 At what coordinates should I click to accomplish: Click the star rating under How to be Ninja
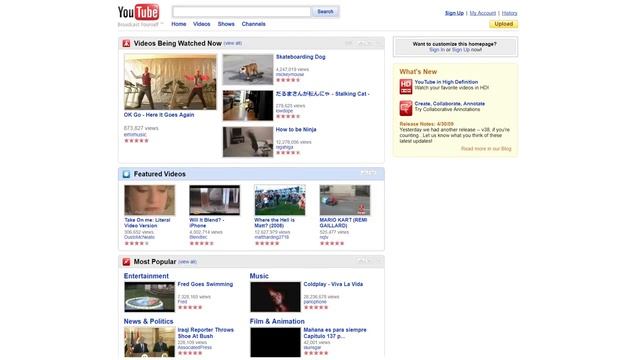click(288, 153)
